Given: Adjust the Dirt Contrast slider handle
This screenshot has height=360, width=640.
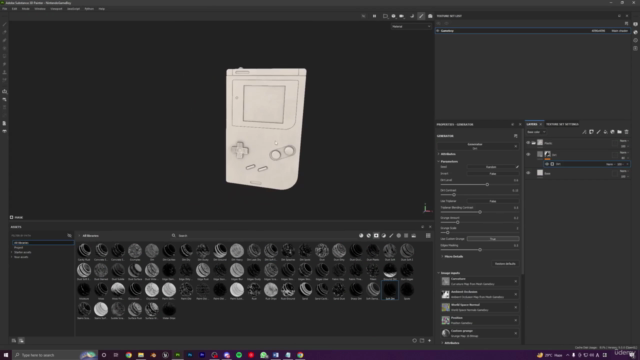Looking at the screenshot, I should [x=454, y=195].
